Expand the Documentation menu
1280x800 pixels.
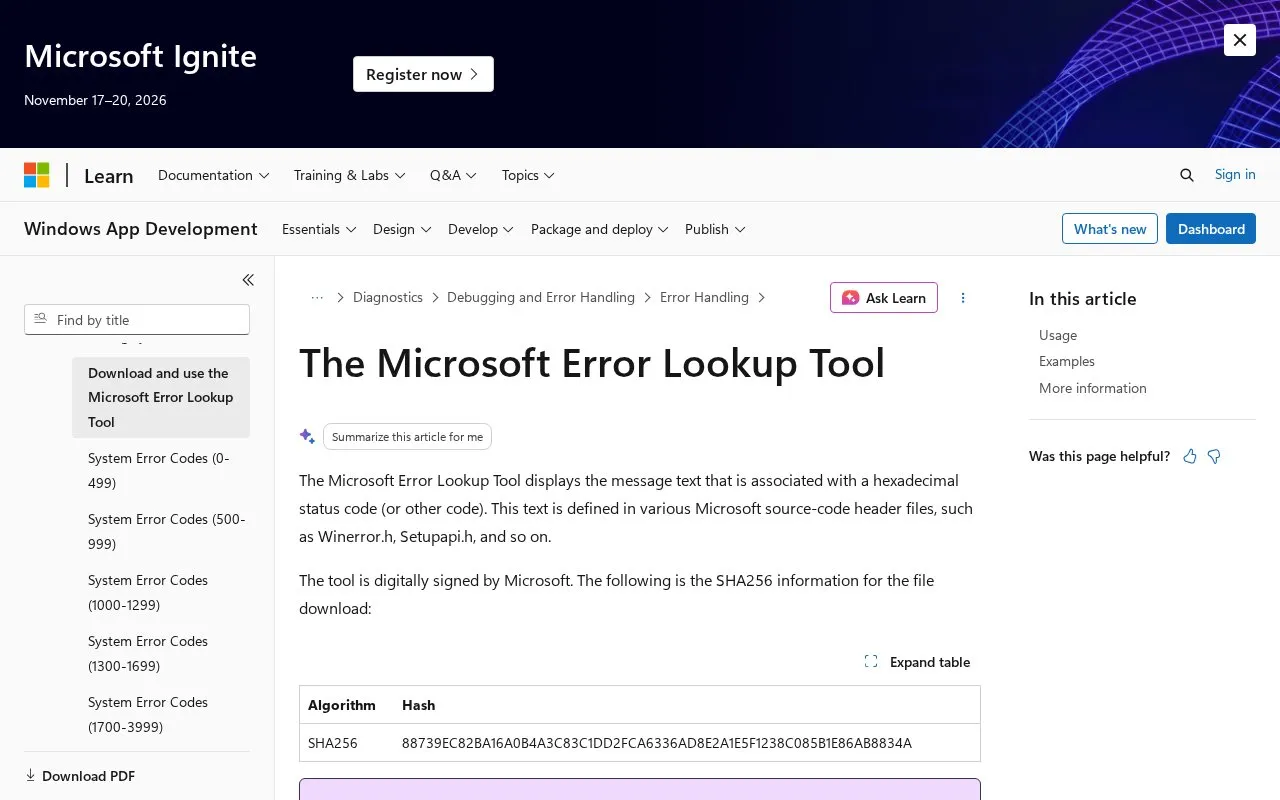[x=214, y=175]
